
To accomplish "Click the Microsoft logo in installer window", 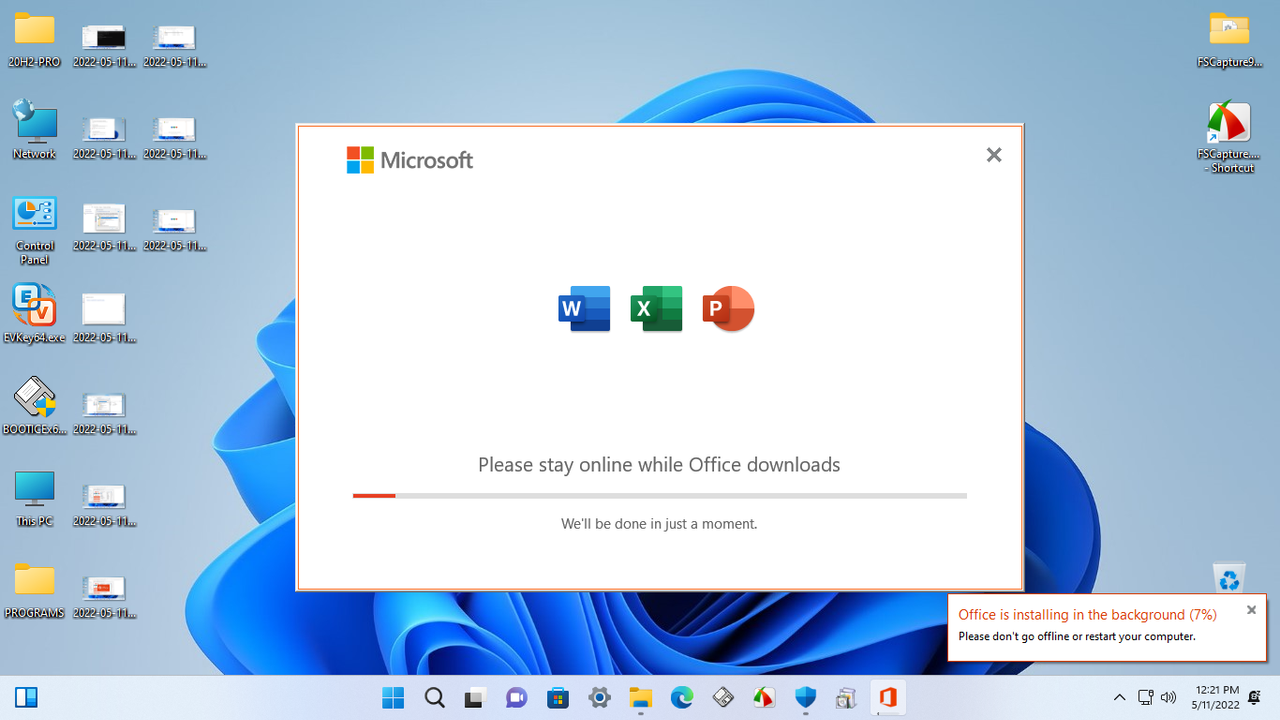I will click(x=410, y=160).
